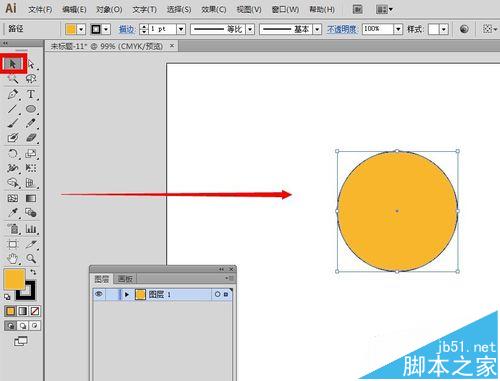Select the Symbol Sprayer tool

pyautogui.click(x=13, y=229)
